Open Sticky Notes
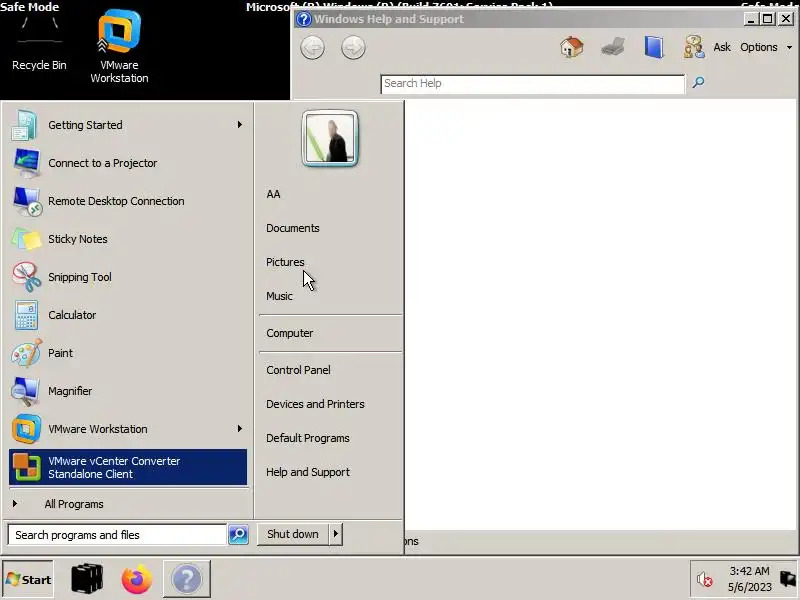This screenshot has width=800, height=600. pos(128,239)
